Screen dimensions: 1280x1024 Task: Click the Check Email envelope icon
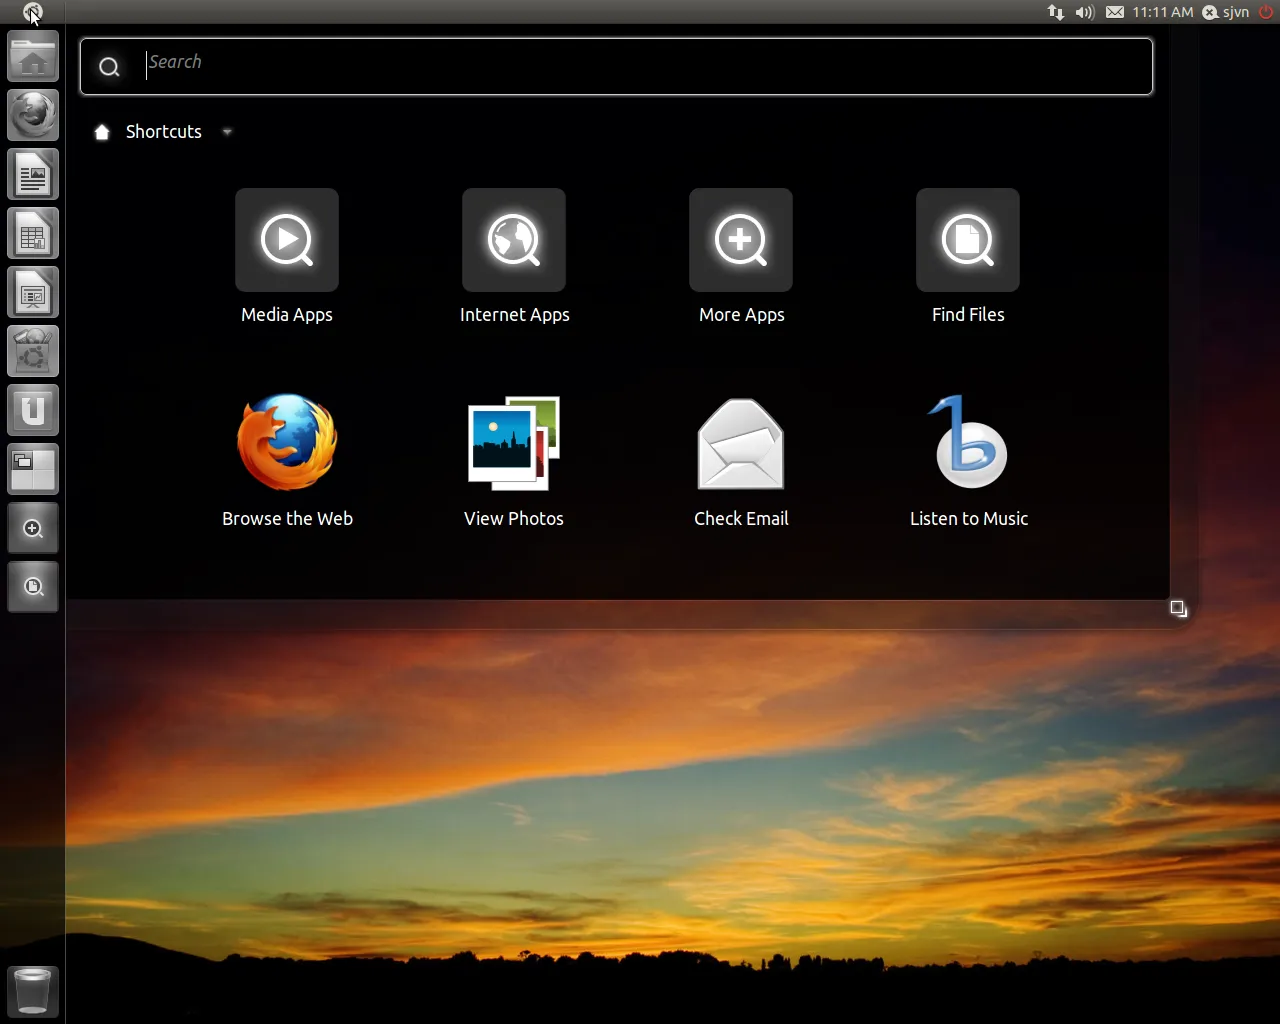(741, 443)
